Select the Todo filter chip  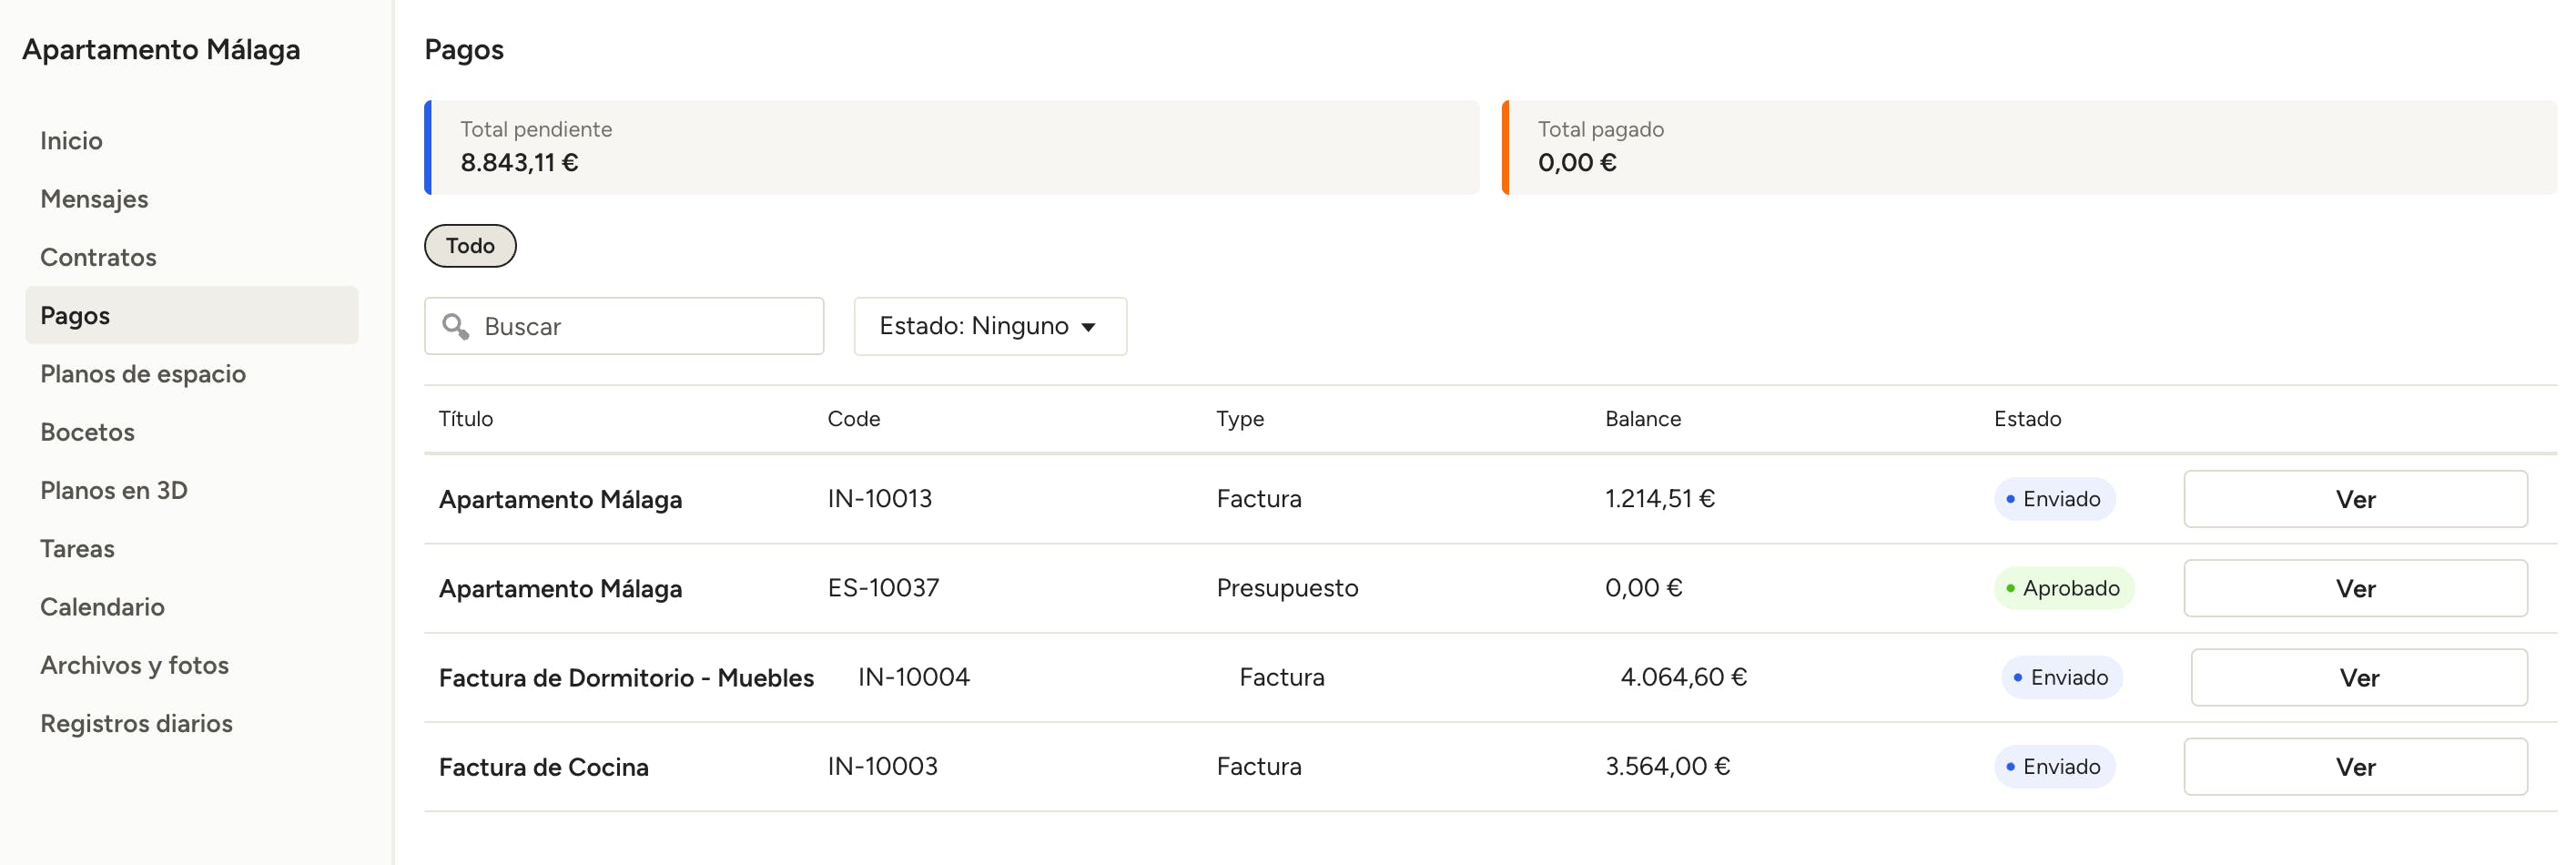point(470,246)
